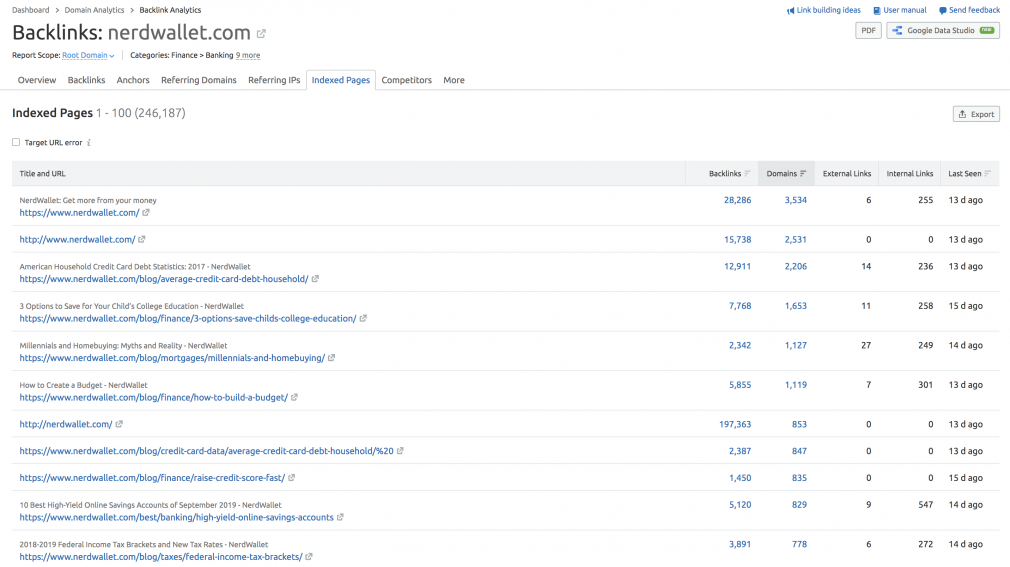Viewport: 1010px width, 567px height.
Task: Open external icon for 3-options-save-childs-college-education URL
Action: 363,318
